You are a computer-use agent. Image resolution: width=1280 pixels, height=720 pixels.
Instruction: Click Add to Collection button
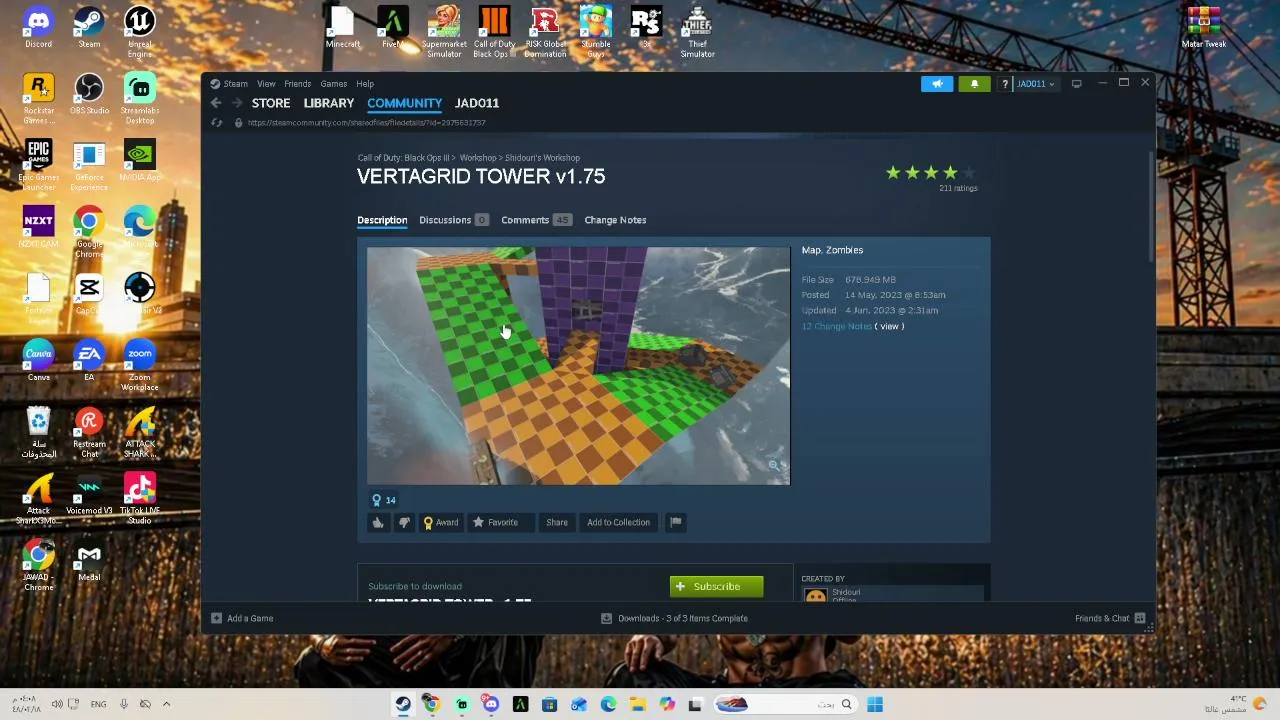(618, 522)
